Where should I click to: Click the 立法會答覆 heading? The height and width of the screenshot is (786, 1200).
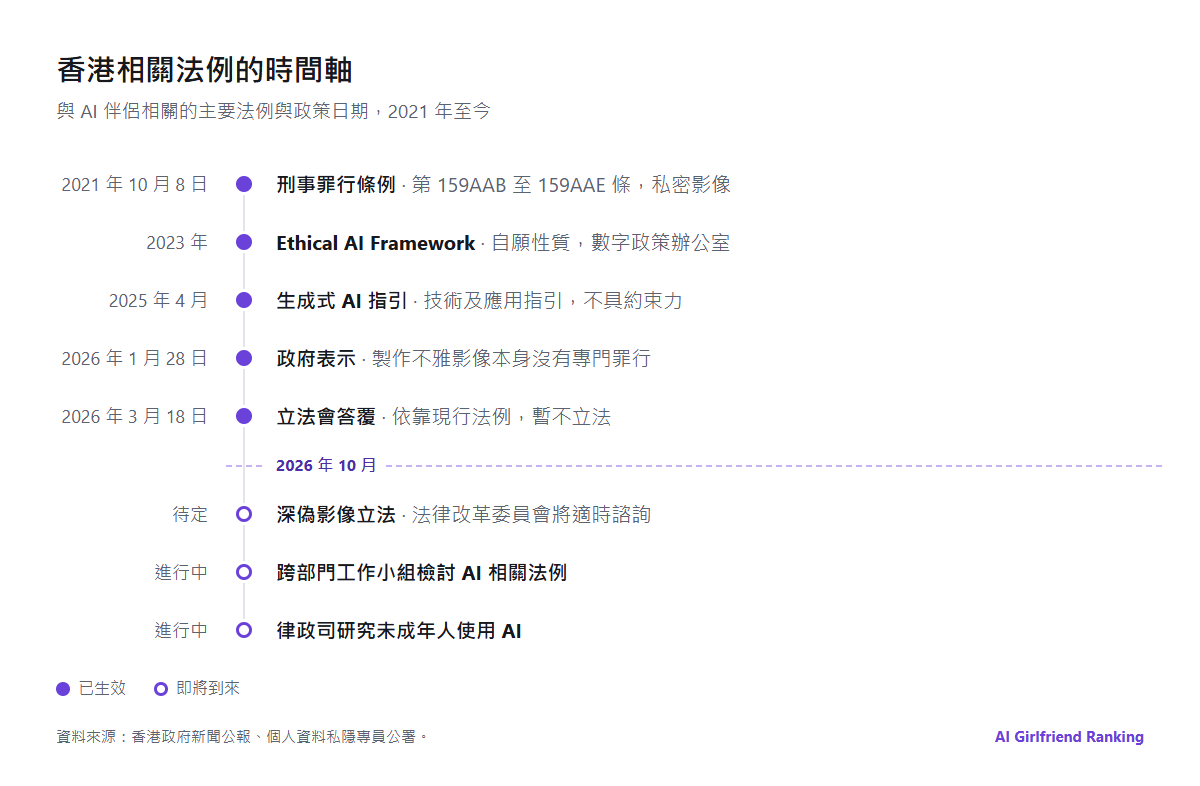[x=326, y=416]
